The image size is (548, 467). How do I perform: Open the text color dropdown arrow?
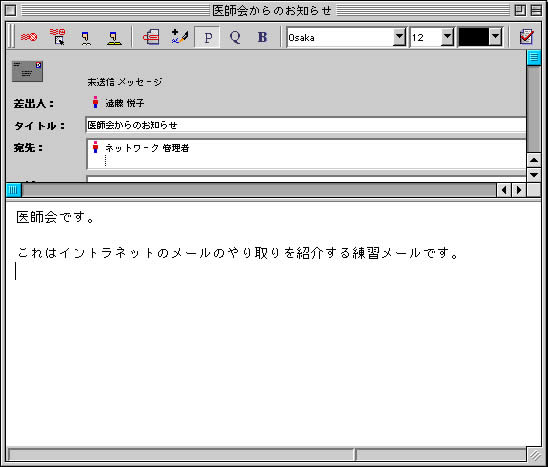pos(496,37)
